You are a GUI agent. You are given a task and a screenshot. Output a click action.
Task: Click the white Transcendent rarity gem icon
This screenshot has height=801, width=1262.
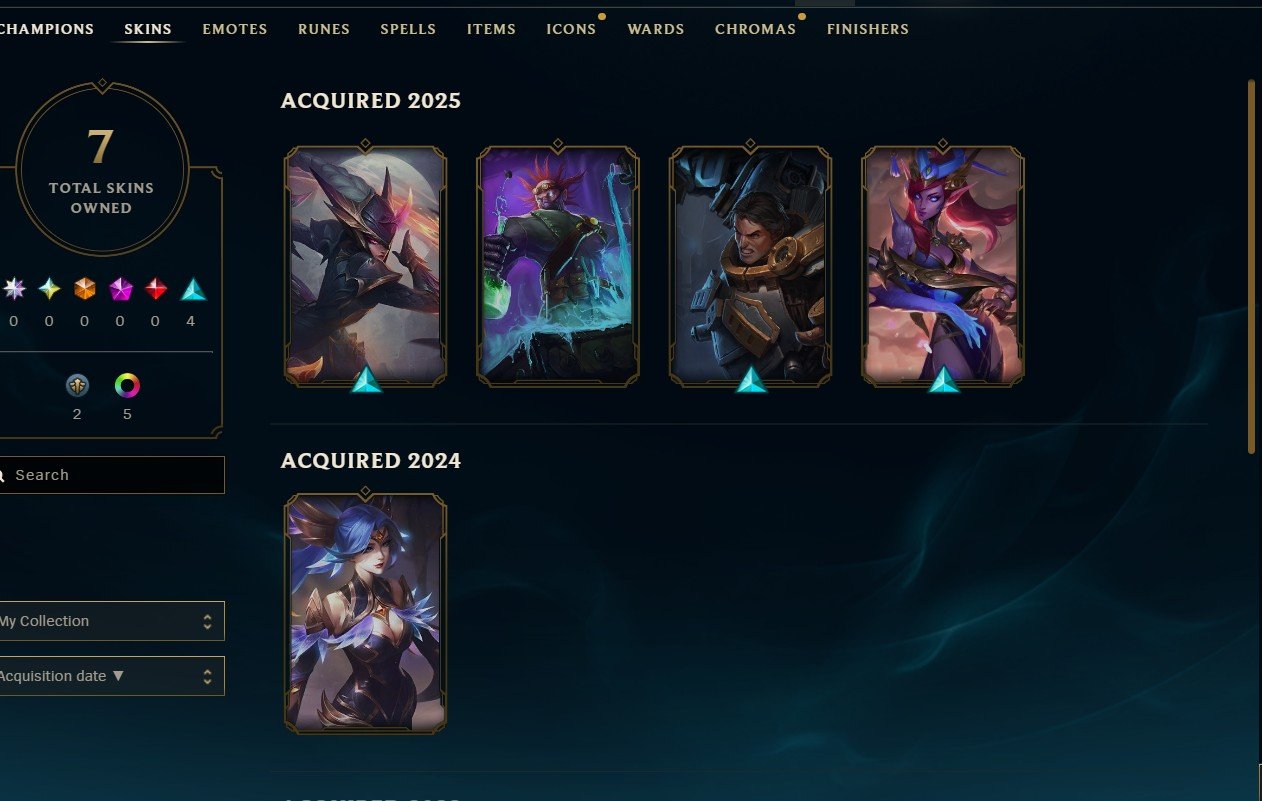[x=14, y=290]
